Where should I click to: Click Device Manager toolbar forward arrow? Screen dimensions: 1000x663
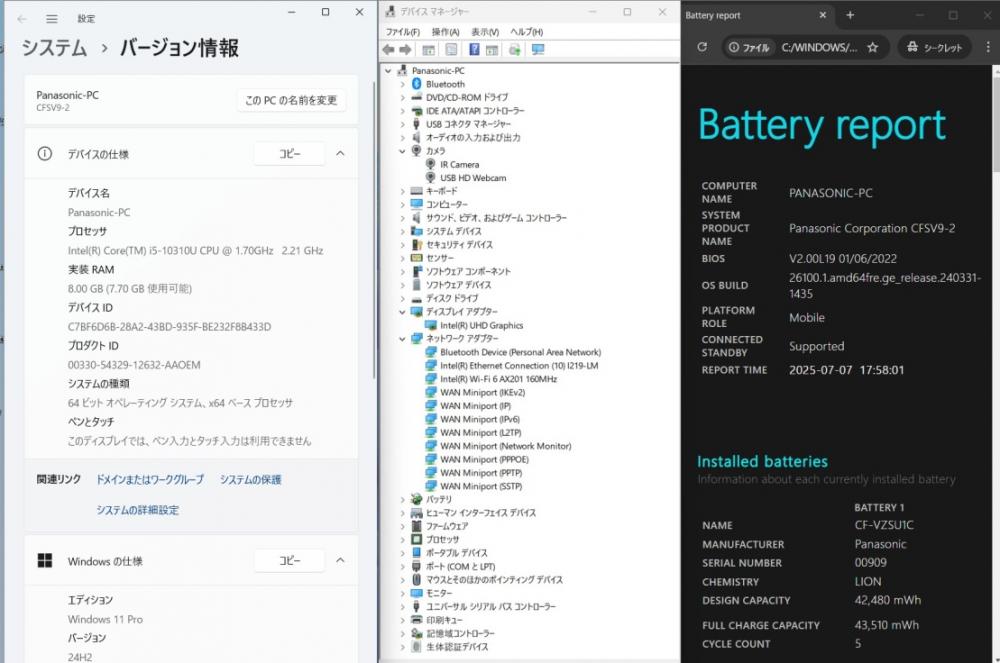[405, 50]
